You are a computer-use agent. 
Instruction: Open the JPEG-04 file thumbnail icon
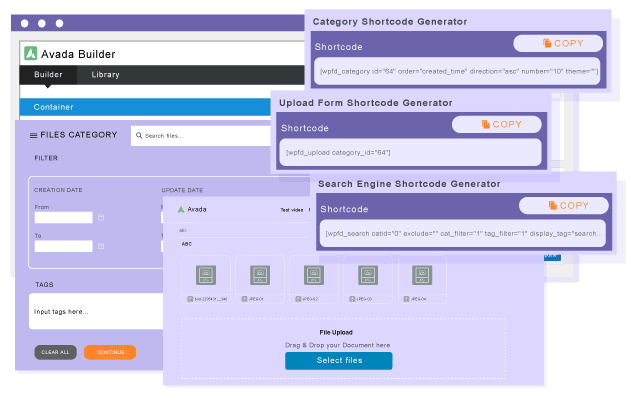point(422,275)
